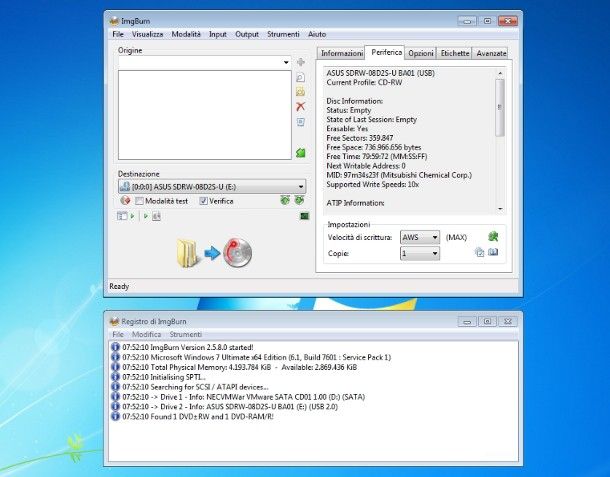Click the second small green play arrow

pyautogui.click(x=145, y=216)
